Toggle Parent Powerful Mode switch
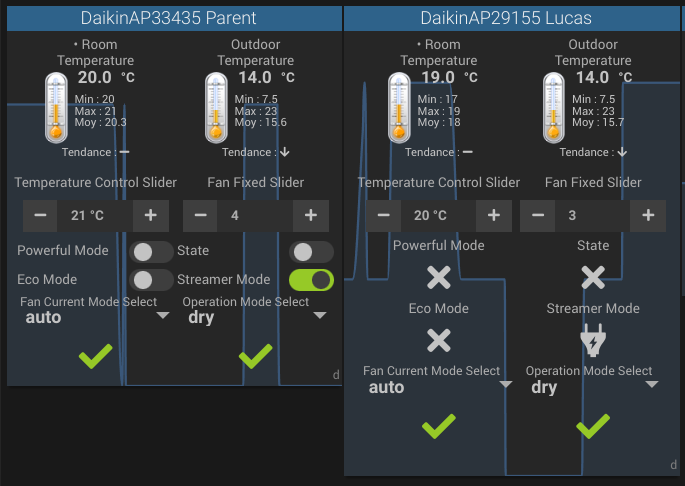This screenshot has width=685, height=486. tap(151, 252)
